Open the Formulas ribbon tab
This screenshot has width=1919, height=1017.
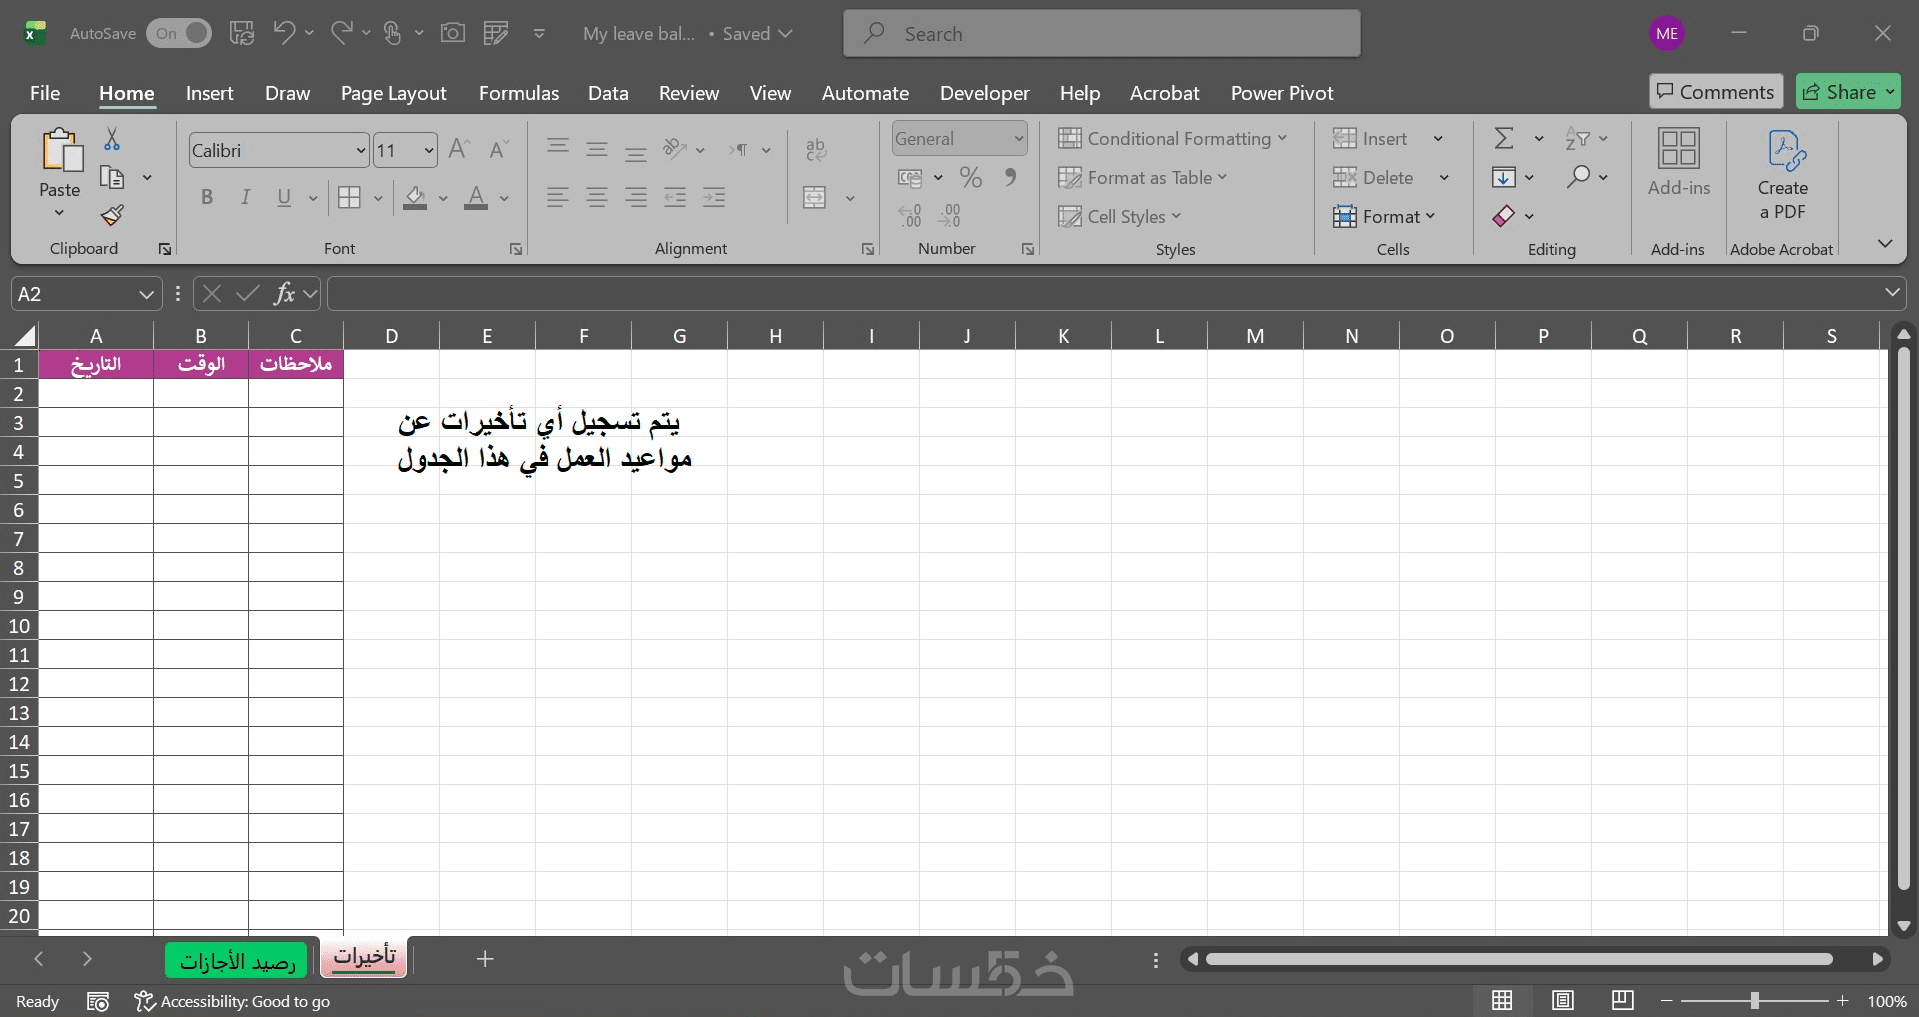[x=519, y=93]
